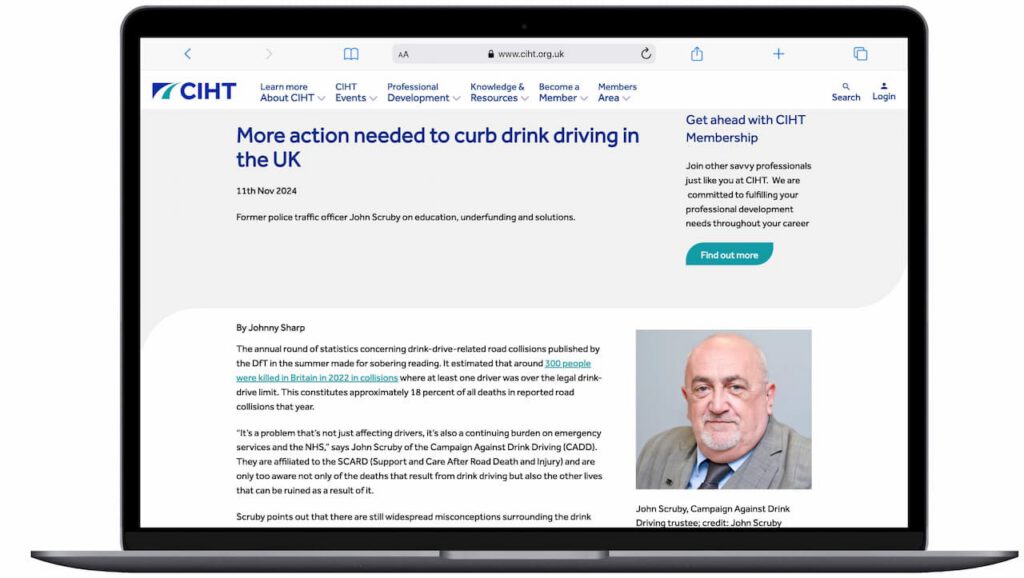Image resolution: width=1024 pixels, height=578 pixels.
Task: Open the Share sheet icon
Action: click(697, 53)
